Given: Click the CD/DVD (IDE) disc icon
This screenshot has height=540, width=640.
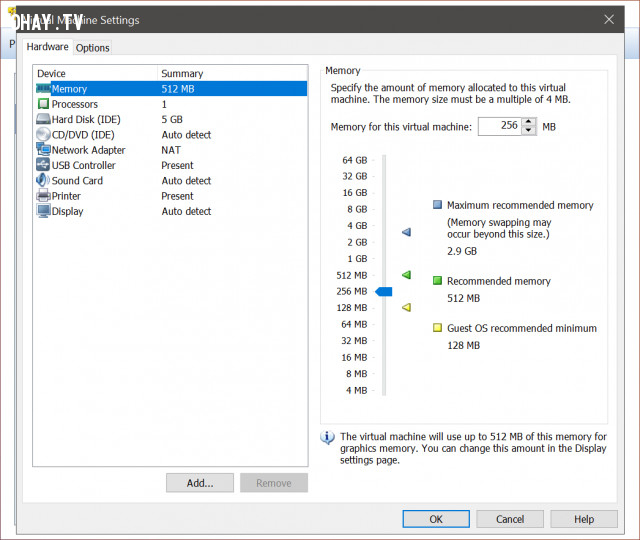Looking at the screenshot, I should (x=43, y=134).
